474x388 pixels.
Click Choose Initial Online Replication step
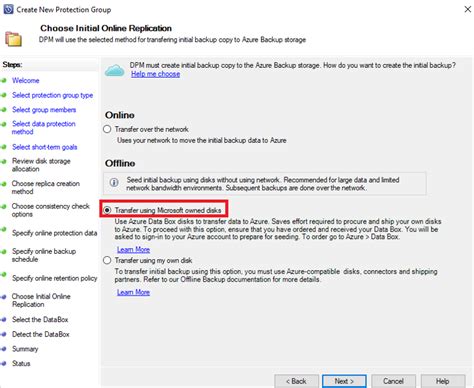(x=41, y=300)
